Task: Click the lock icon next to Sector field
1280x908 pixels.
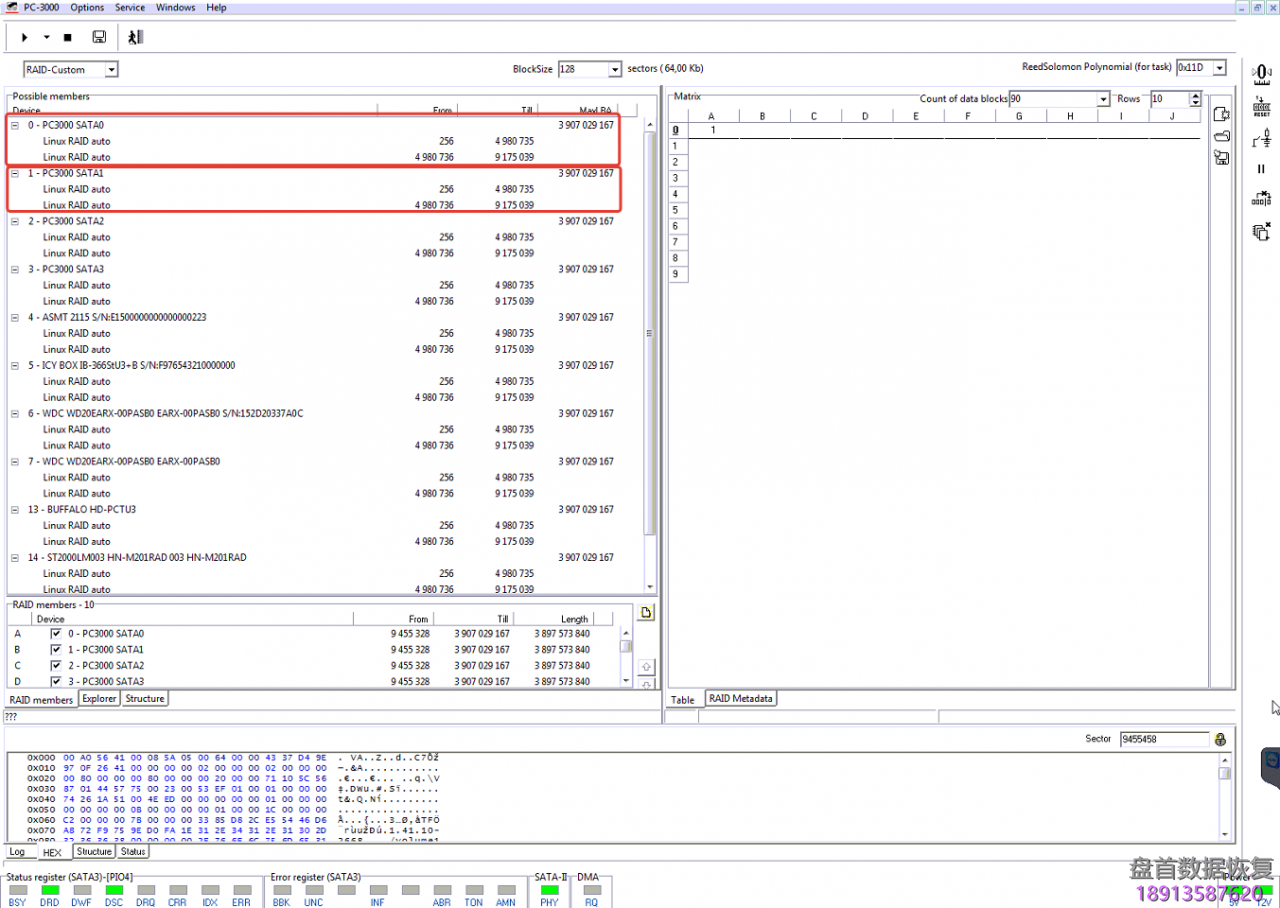Action: pos(1220,739)
